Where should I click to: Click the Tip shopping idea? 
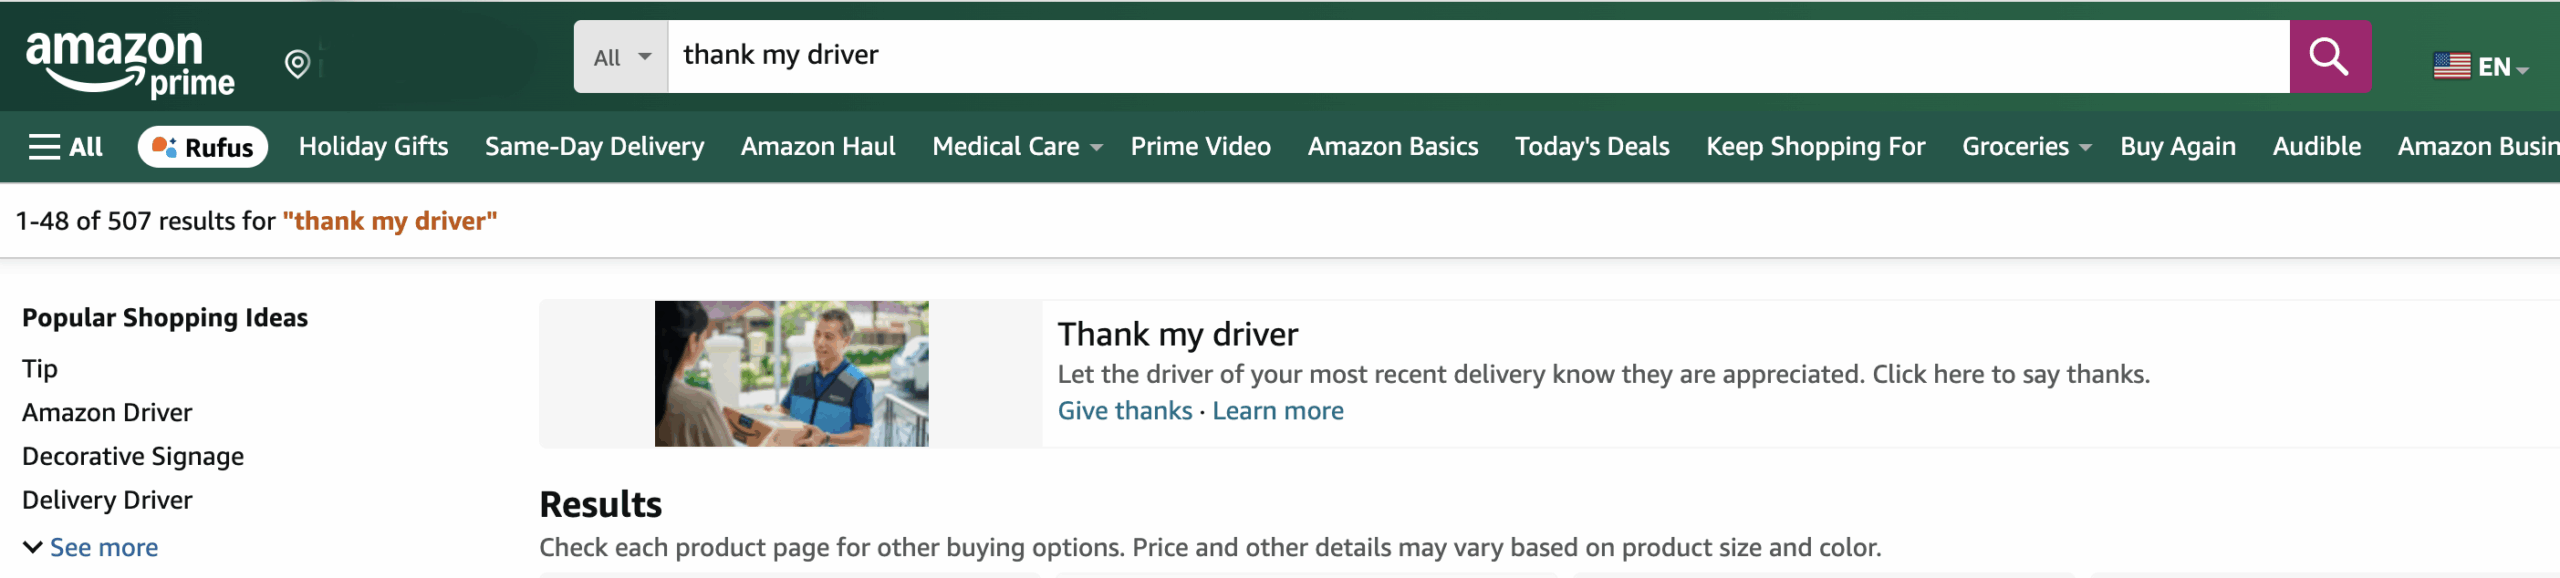(40, 369)
